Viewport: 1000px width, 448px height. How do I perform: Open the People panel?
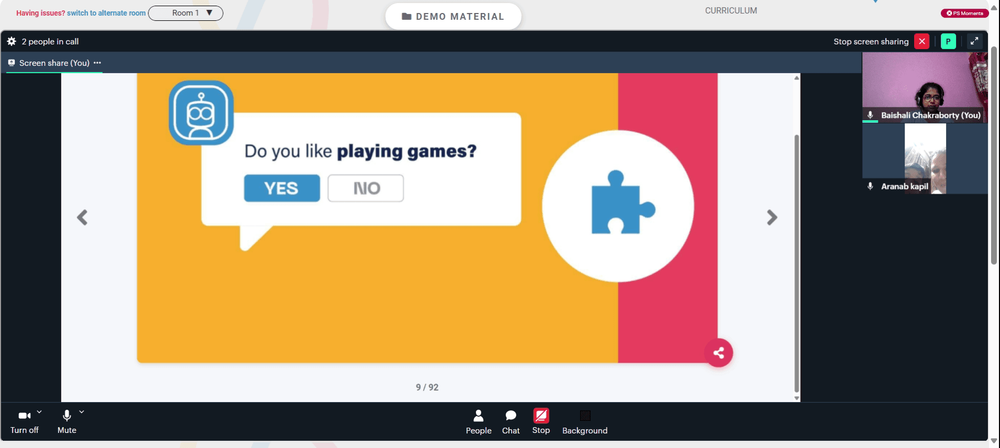pos(478,422)
